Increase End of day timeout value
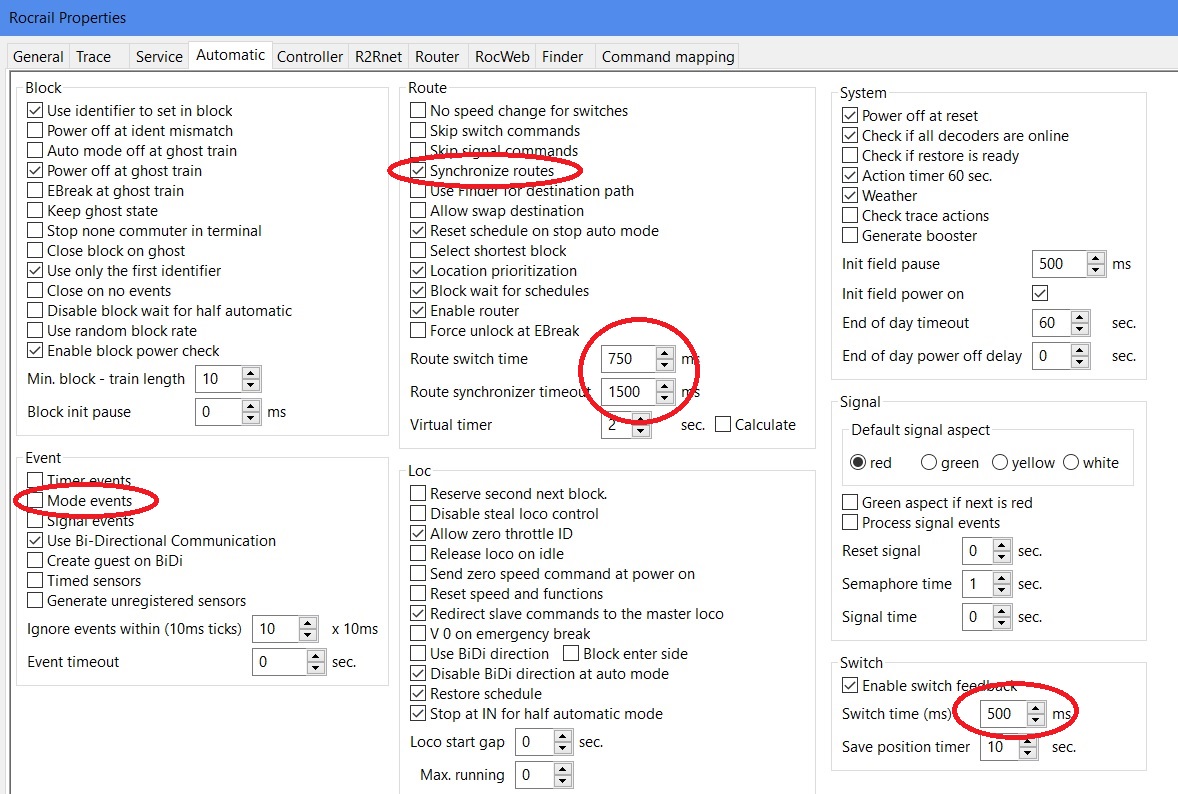Image resolution: width=1178 pixels, height=794 pixels. tap(1080, 317)
